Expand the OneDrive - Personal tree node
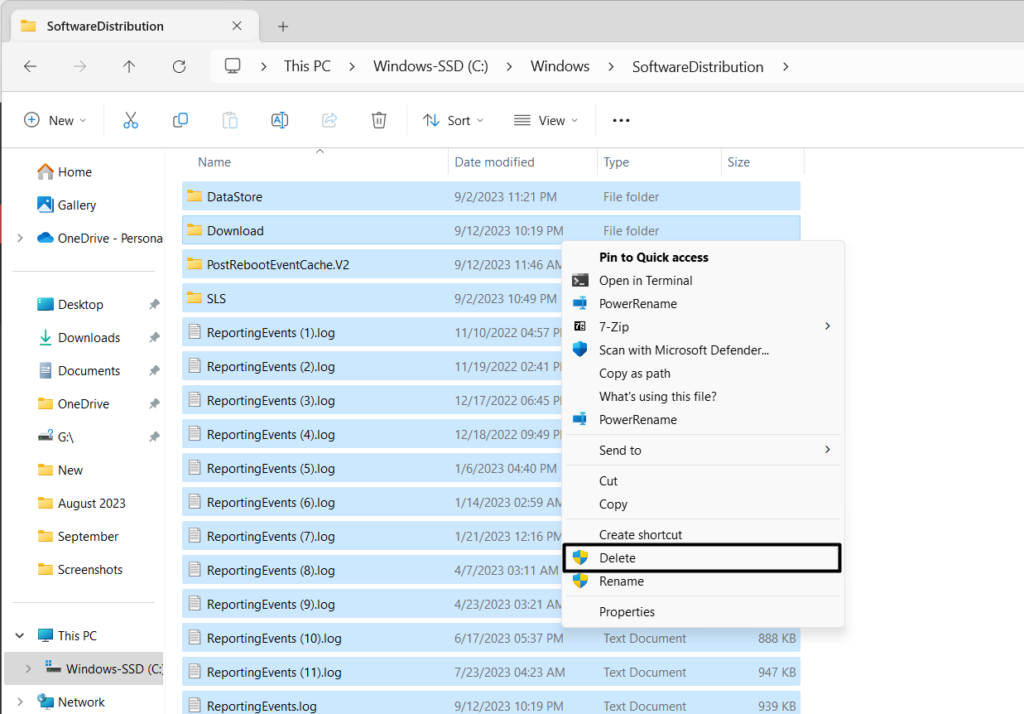The width and height of the screenshot is (1024, 714). click(x=20, y=238)
